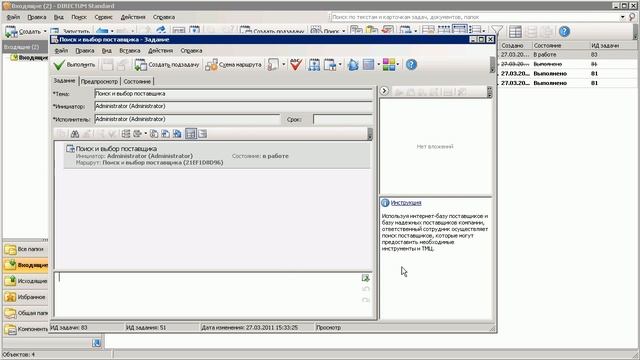Click Создать подзадачу in task toolbar
Viewport: 640px width, 360px height.
(167, 64)
